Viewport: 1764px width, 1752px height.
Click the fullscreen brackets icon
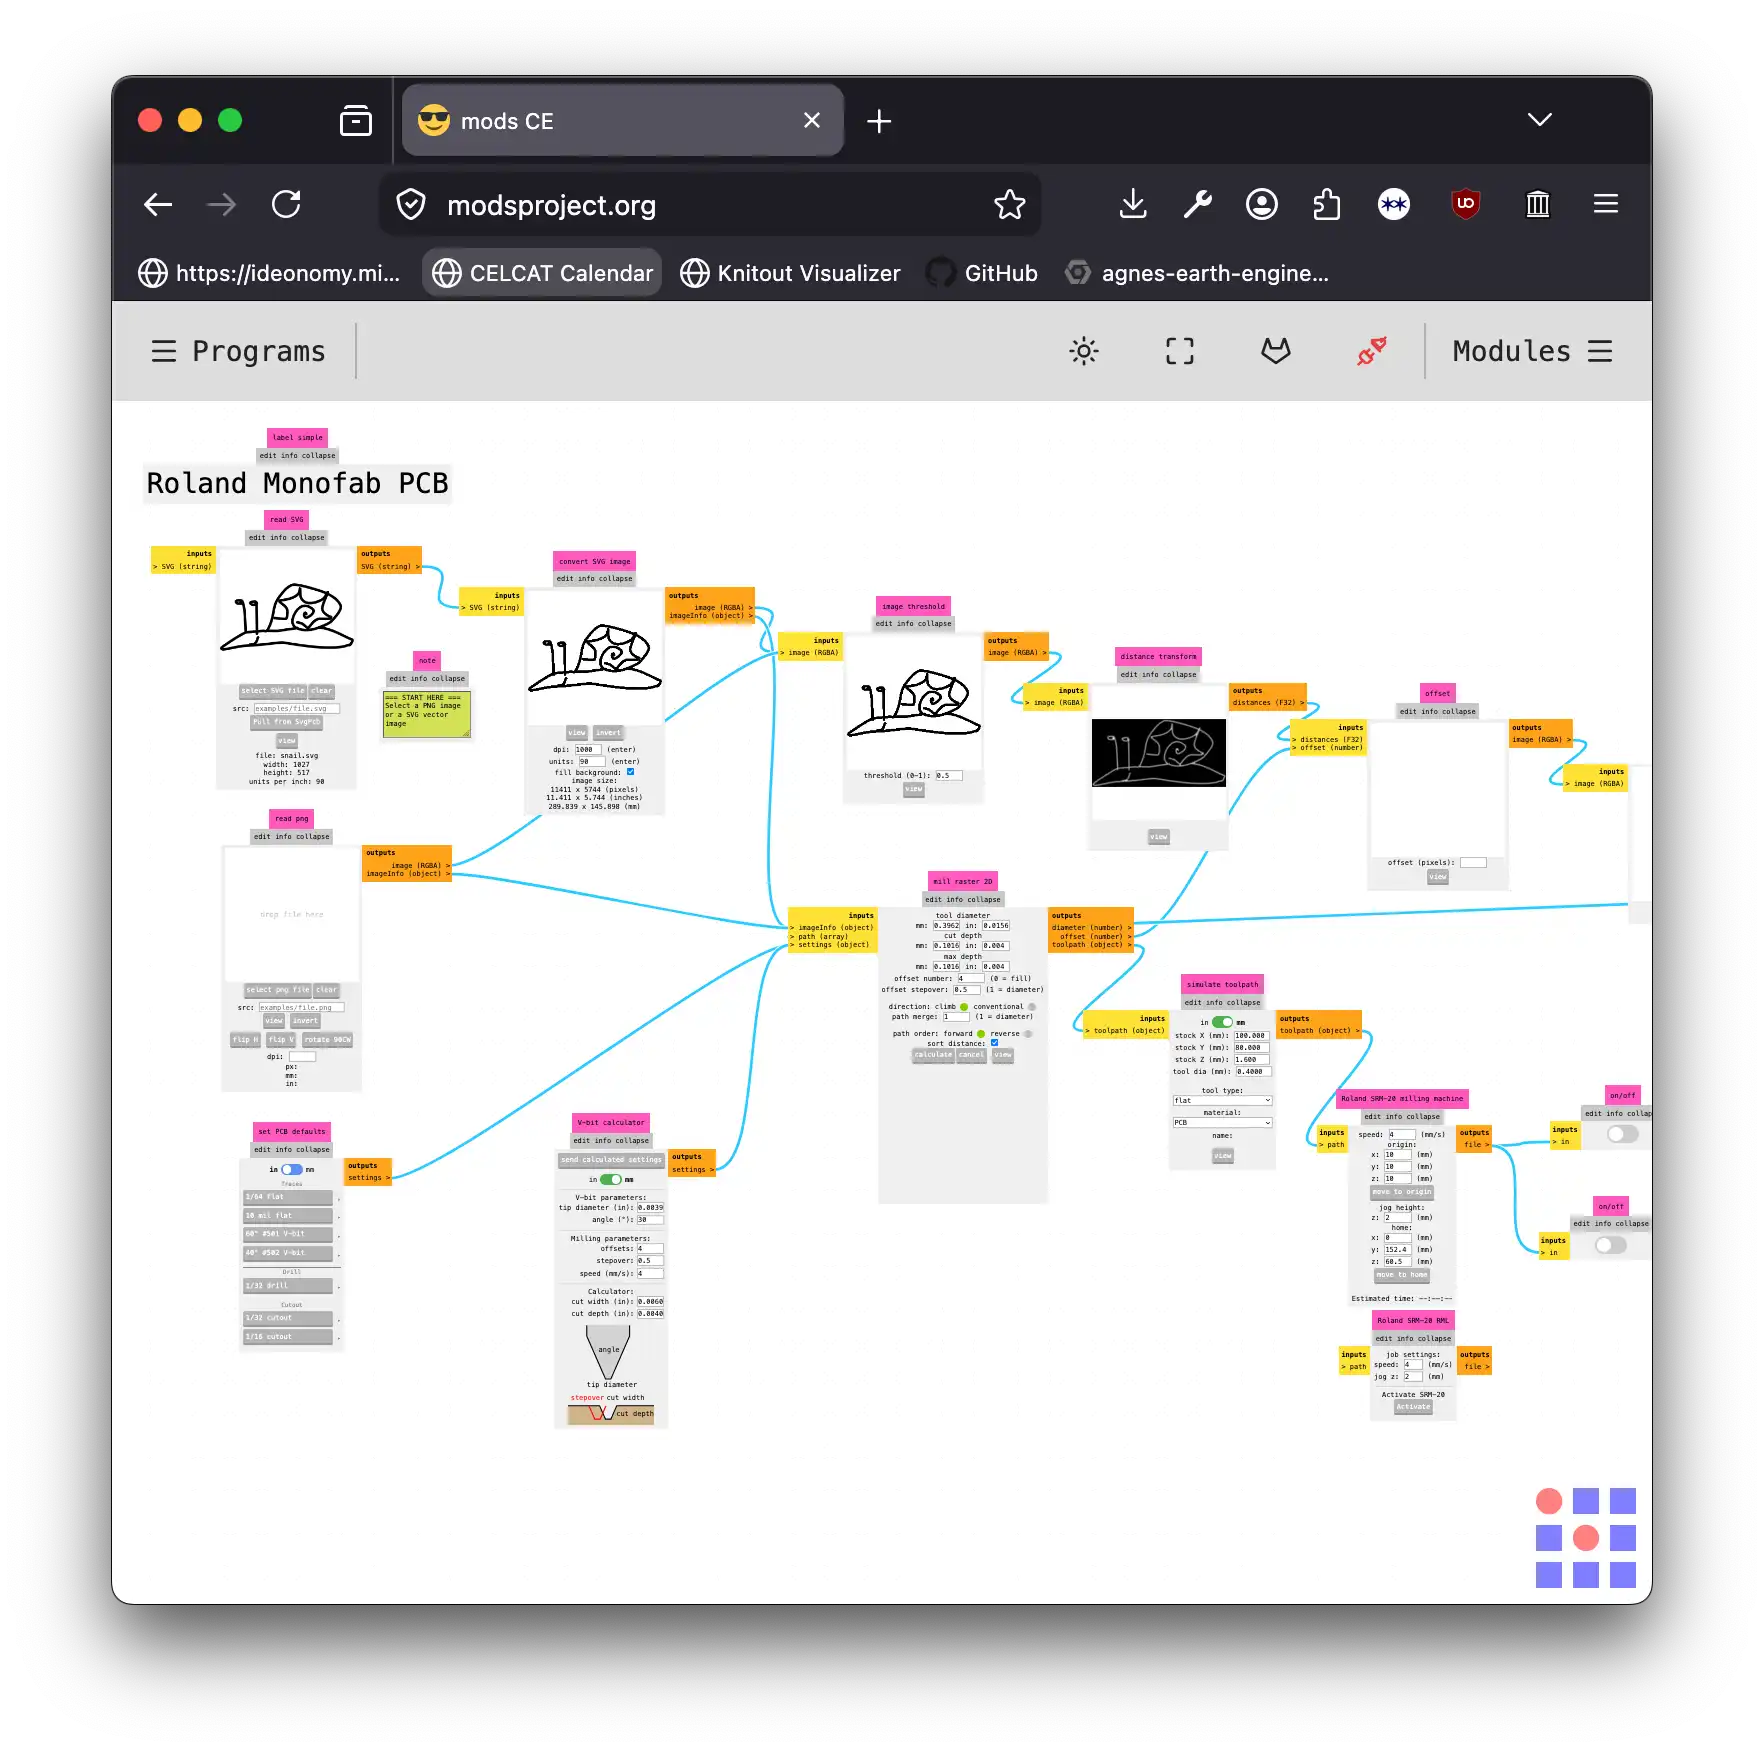[1179, 351]
